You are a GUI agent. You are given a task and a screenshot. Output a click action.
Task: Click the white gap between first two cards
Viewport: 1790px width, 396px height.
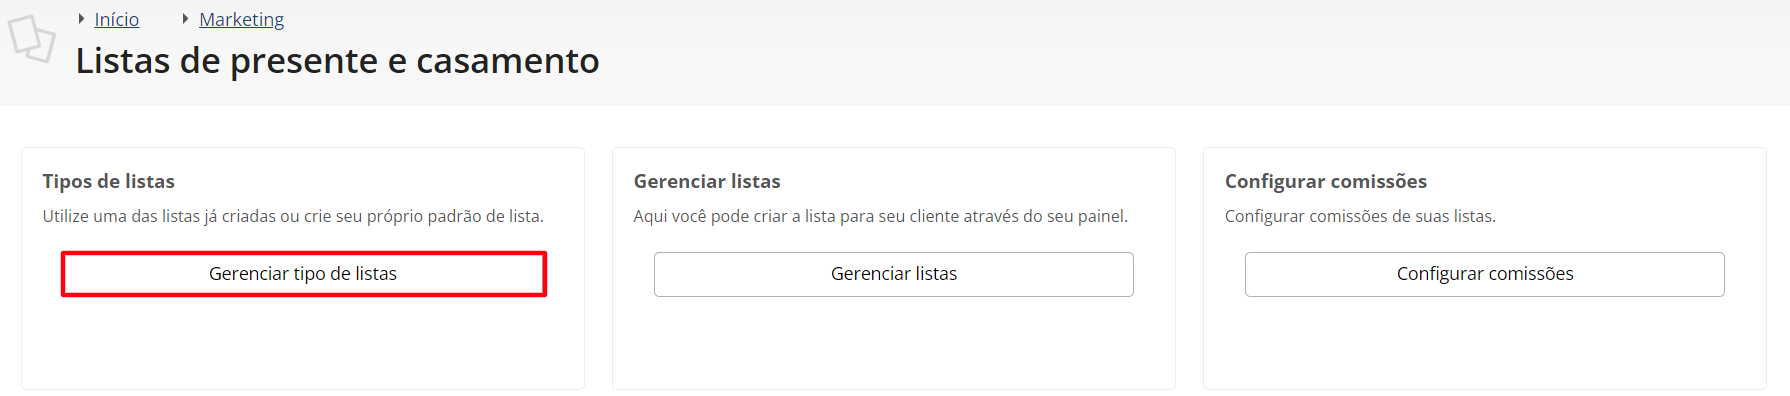(x=598, y=268)
